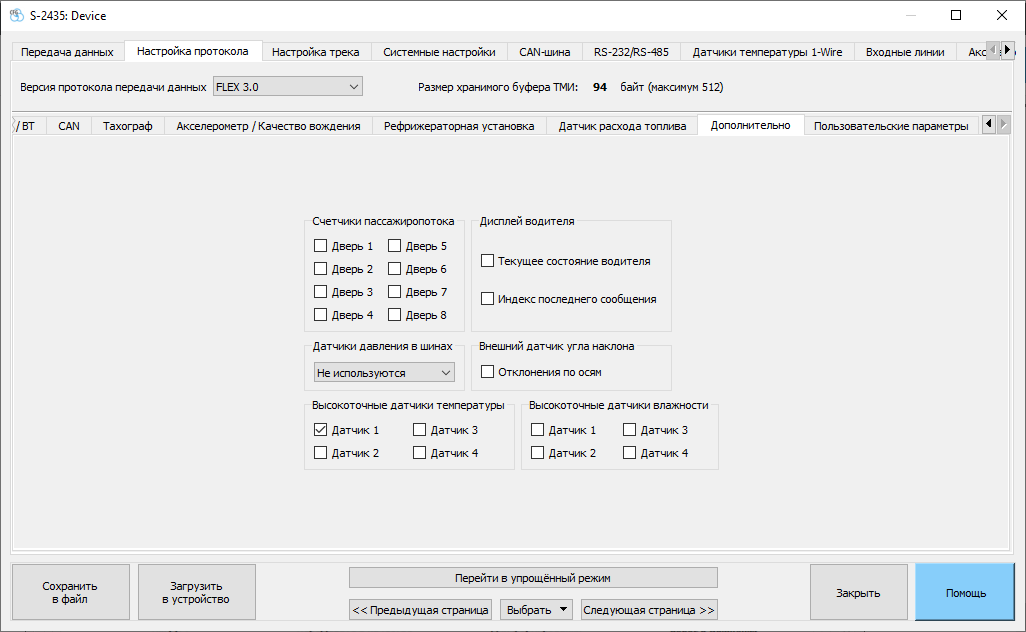
Task: Switch to the Системные настройки tab
Action: (x=439, y=52)
